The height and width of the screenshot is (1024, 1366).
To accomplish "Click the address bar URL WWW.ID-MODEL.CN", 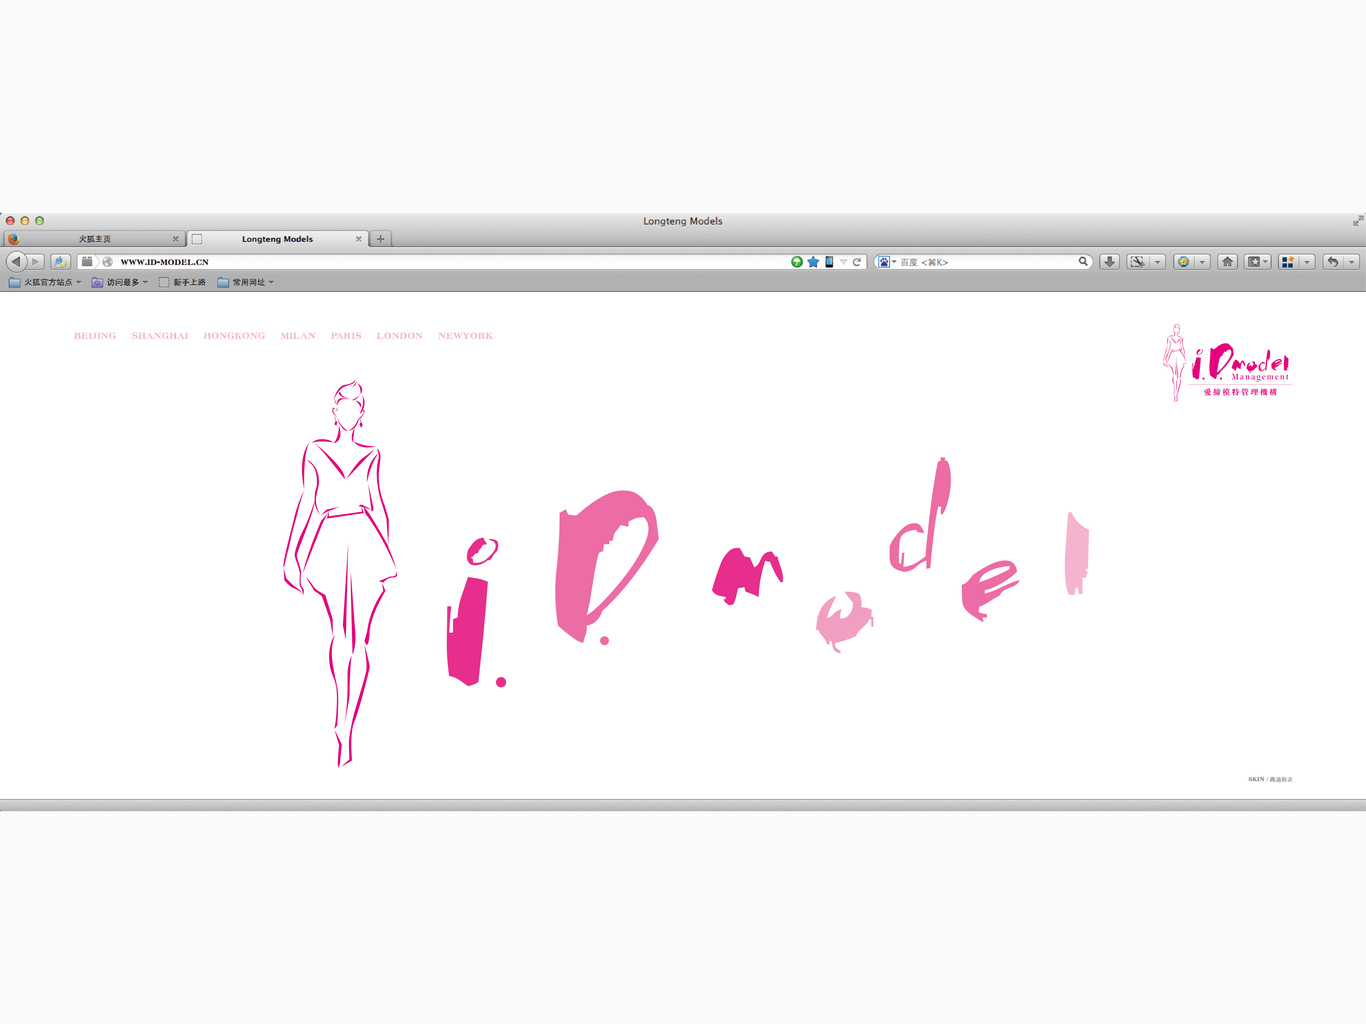I will pos(165,262).
